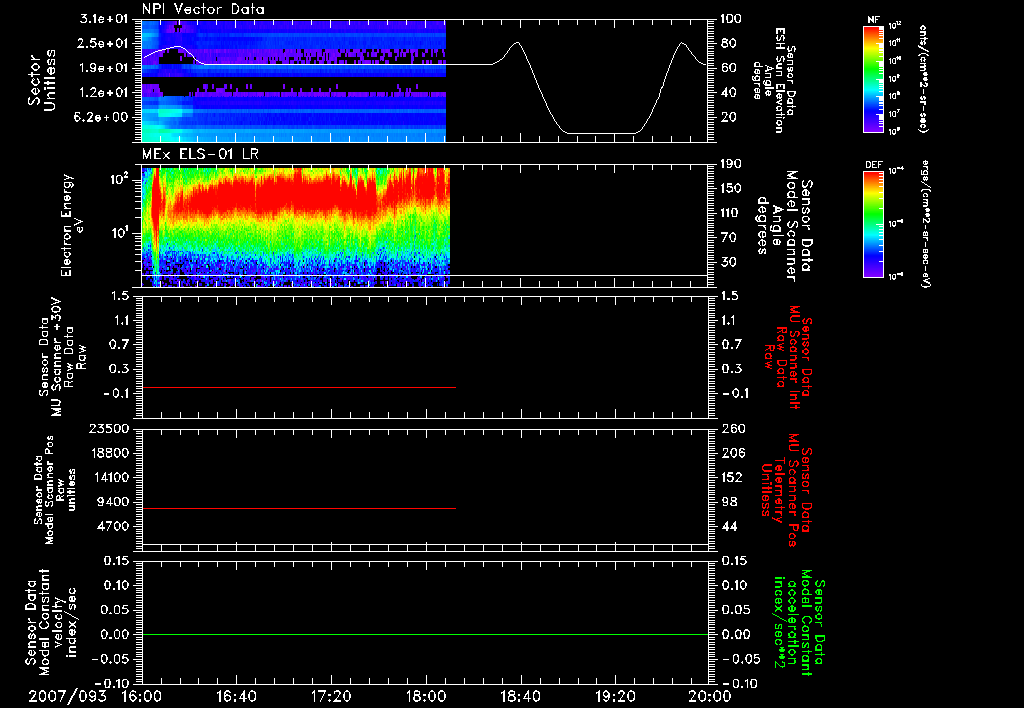Click the 190 scanner angle tick value
Image resolution: width=1024 pixels, height=708 pixels.
[732, 164]
